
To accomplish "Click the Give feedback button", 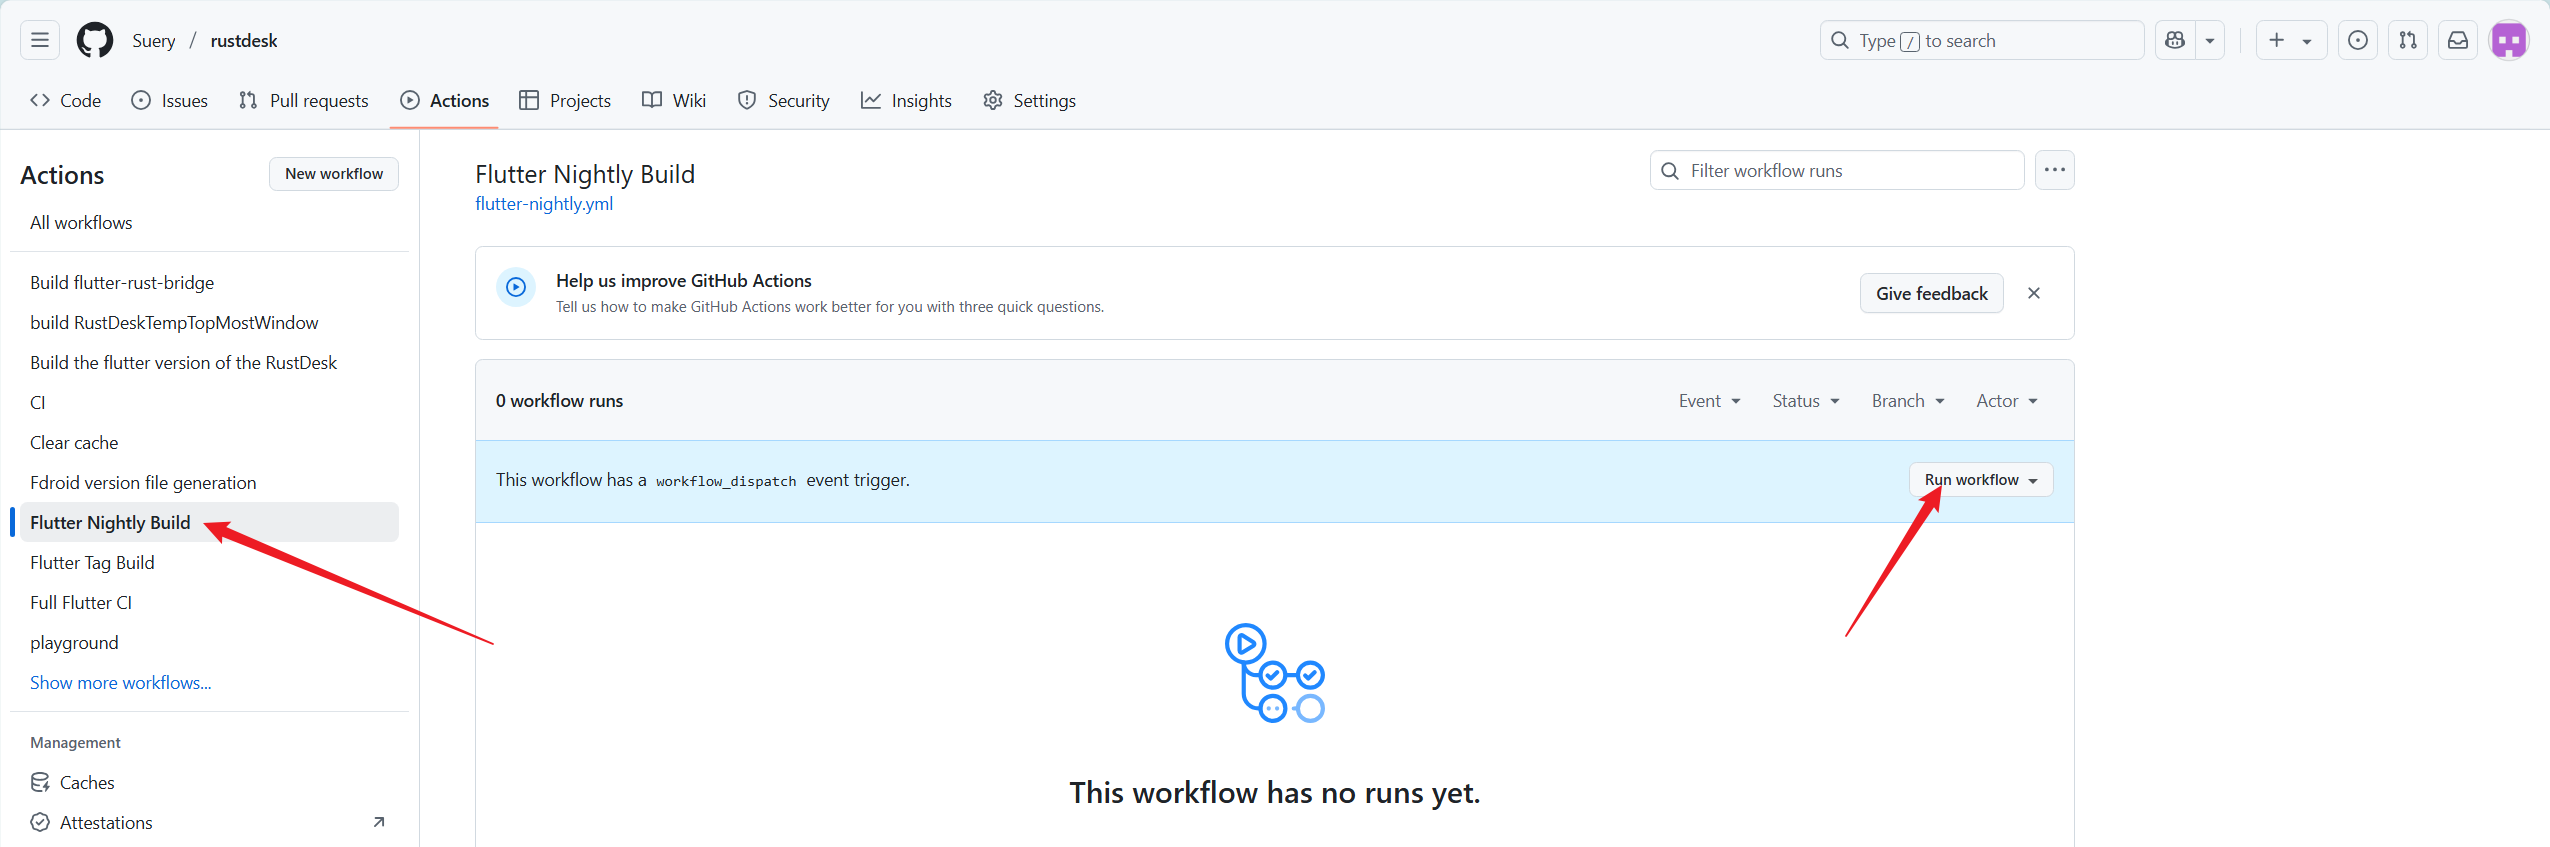I will (1932, 293).
